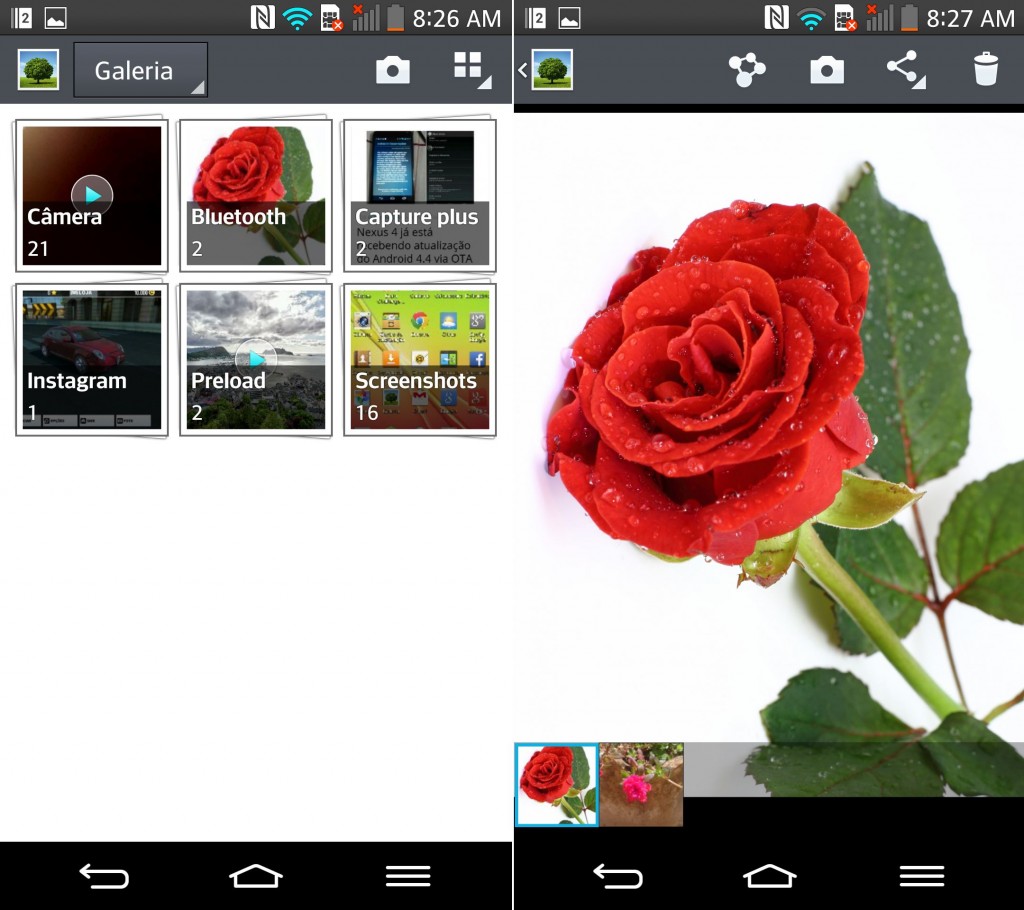The width and height of the screenshot is (1024, 910).
Task: Select pink flower thumbnail in filmstrip
Action: (x=641, y=785)
